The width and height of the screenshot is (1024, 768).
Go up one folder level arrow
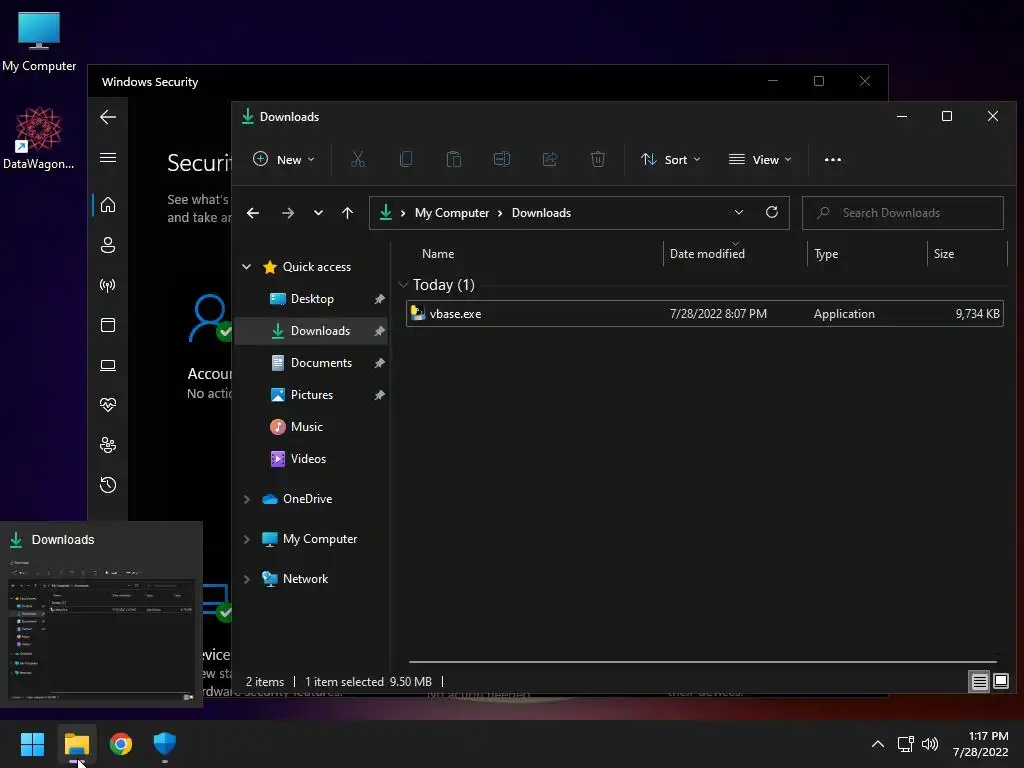point(347,213)
